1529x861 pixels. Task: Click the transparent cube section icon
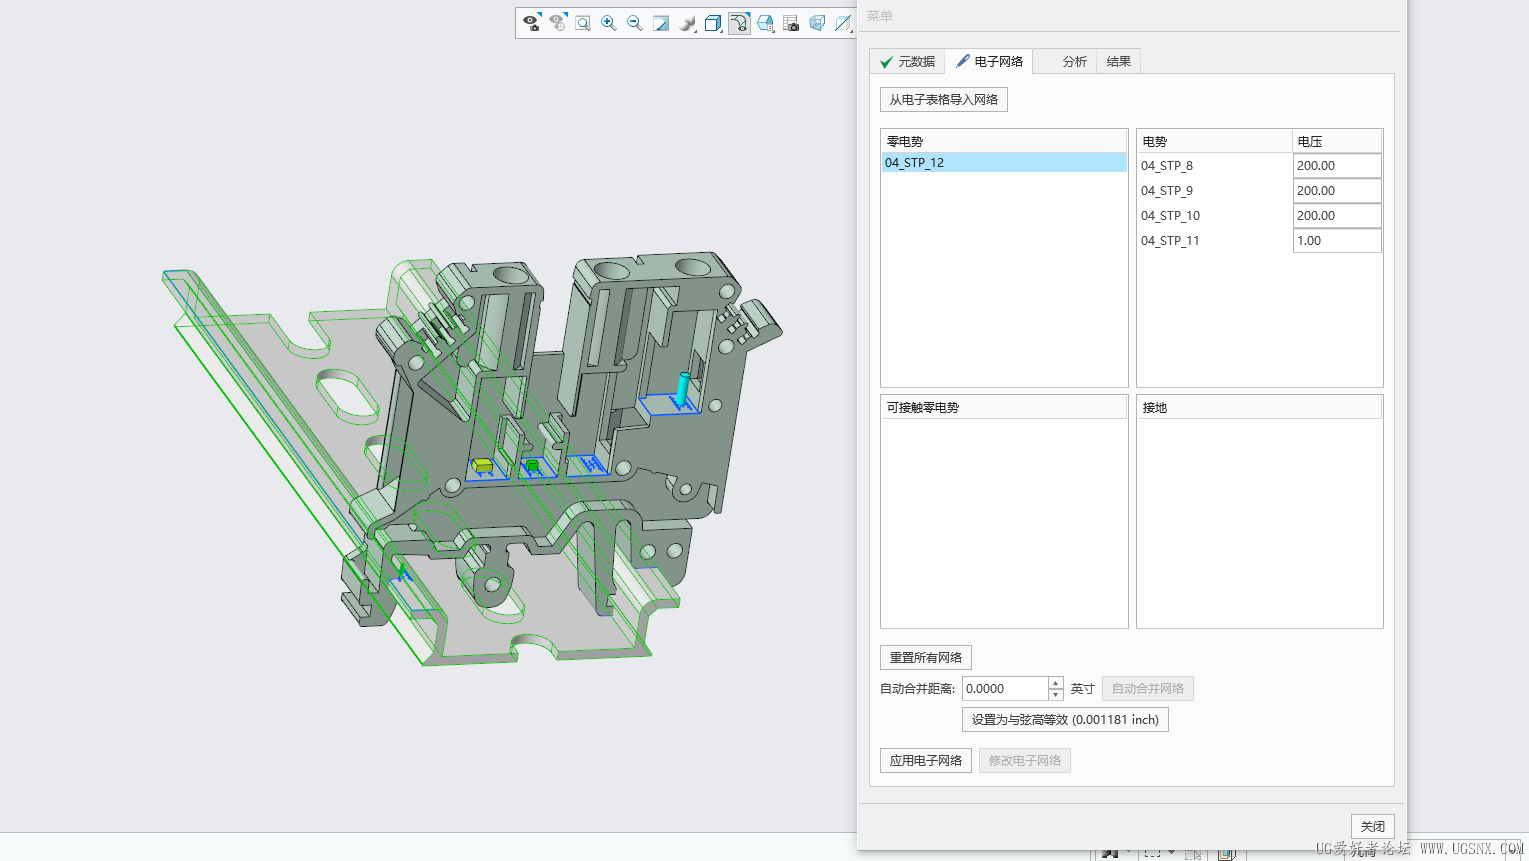tap(817, 23)
